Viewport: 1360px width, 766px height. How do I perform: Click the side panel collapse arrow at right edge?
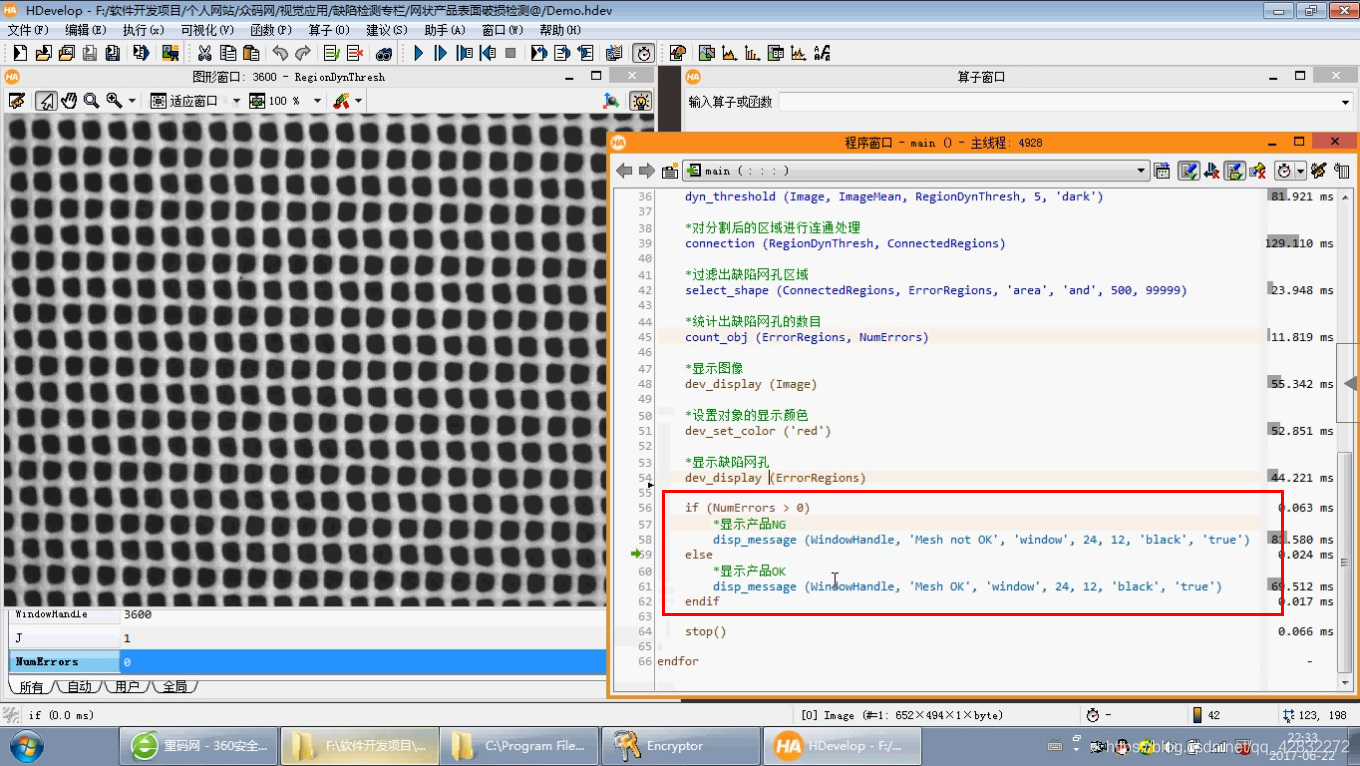coord(1348,384)
